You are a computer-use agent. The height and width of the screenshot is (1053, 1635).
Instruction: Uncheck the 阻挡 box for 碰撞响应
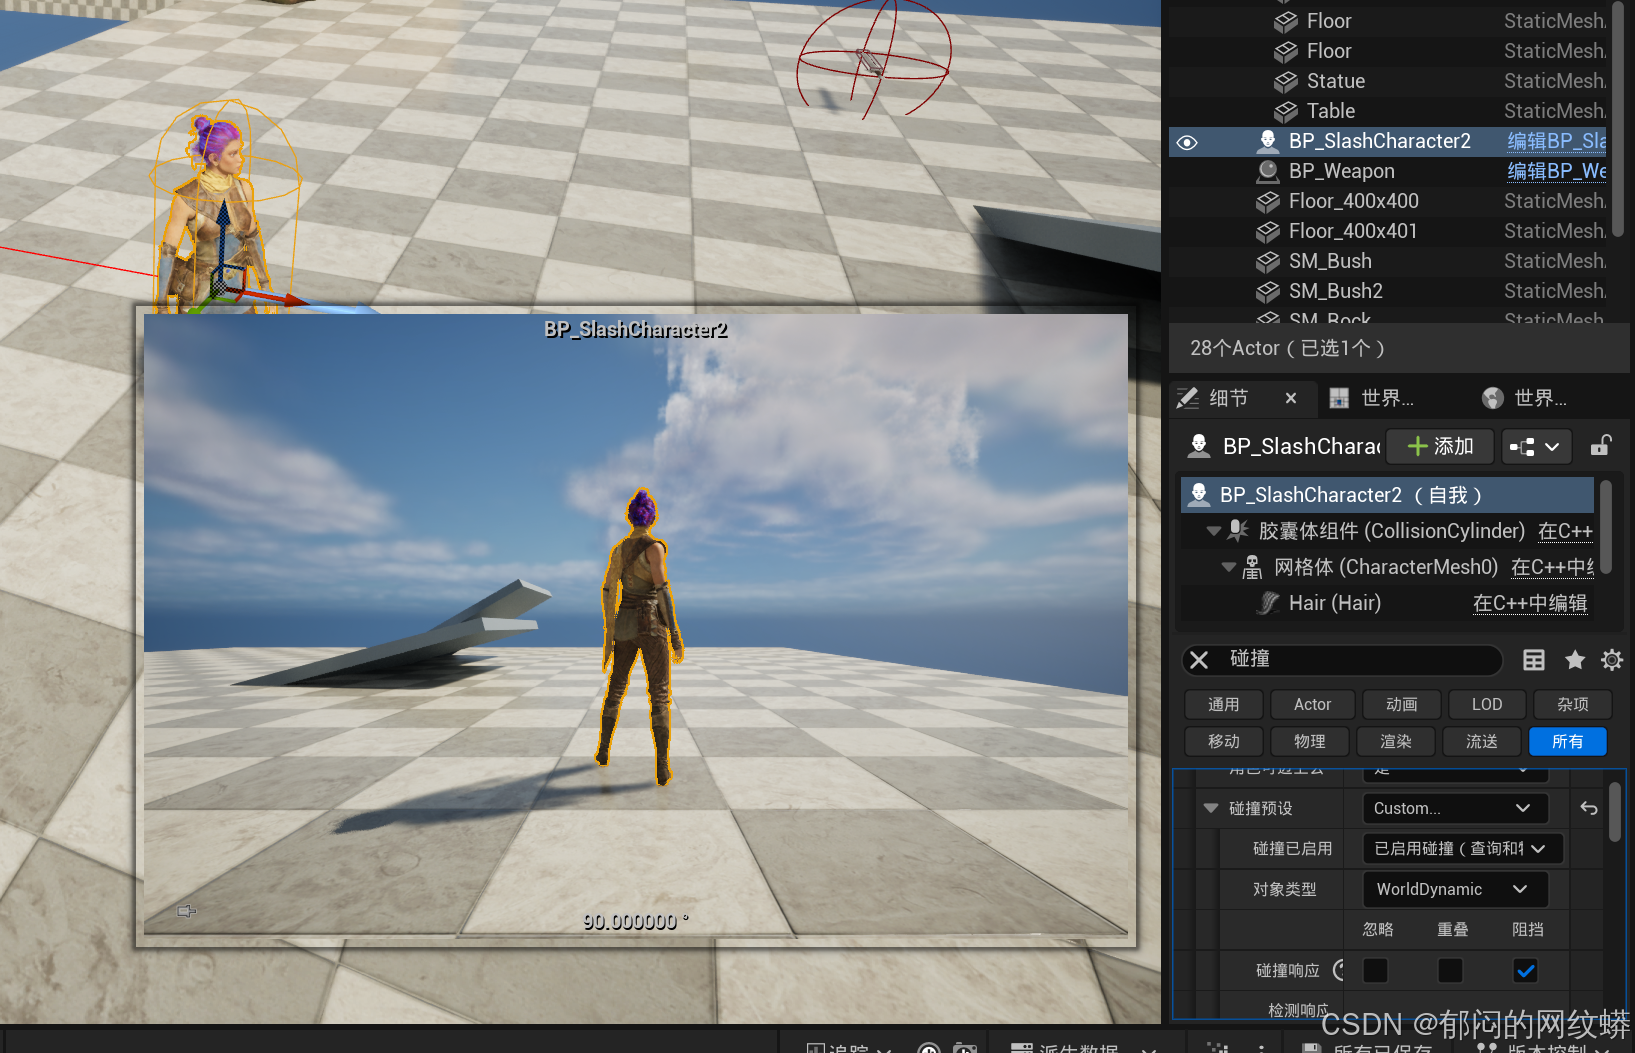point(1526,970)
